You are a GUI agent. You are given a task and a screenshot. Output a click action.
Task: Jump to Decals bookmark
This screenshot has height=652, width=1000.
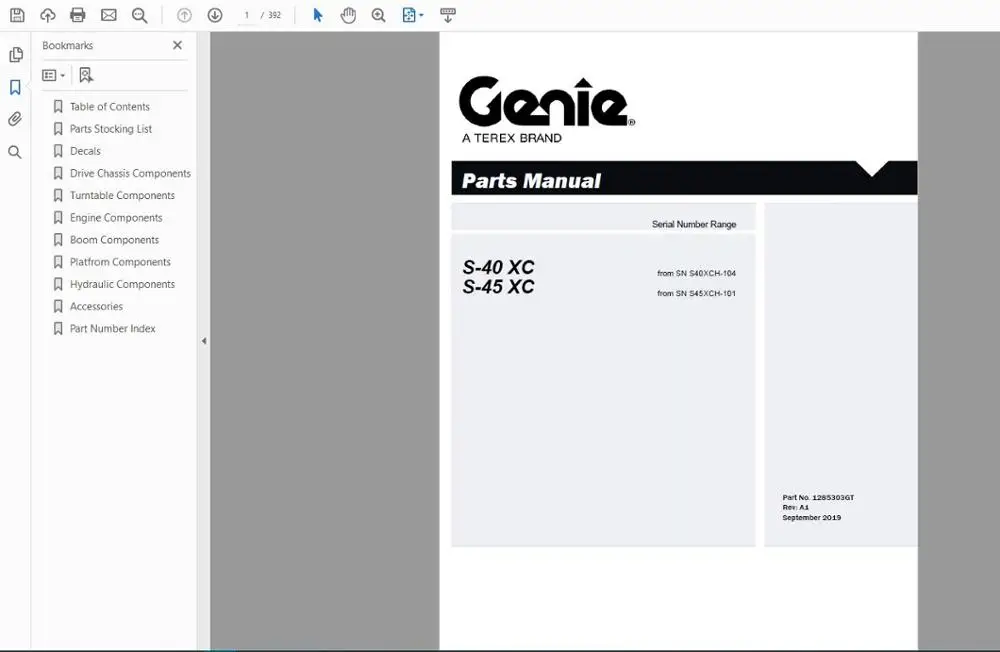(85, 151)
